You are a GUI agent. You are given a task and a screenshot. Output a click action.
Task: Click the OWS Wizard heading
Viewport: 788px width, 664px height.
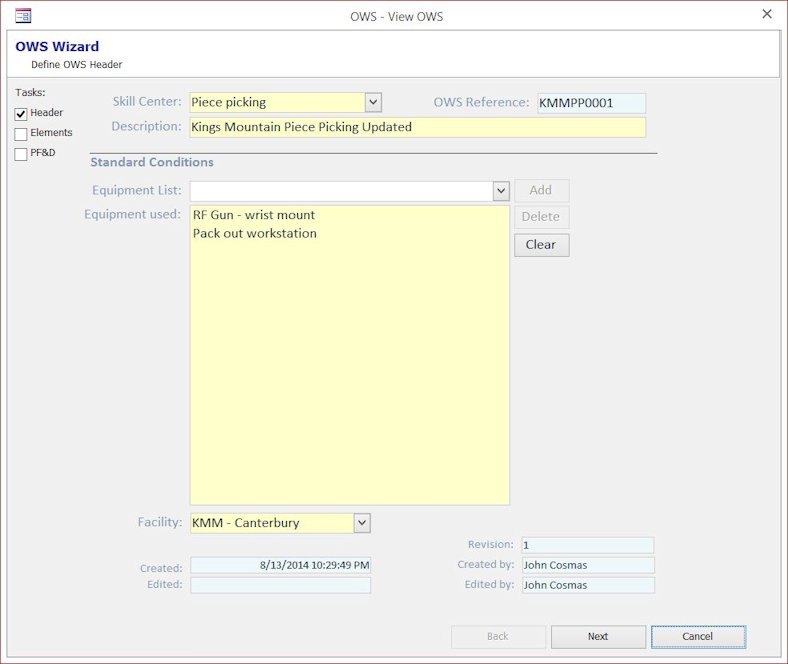point(57,47)
